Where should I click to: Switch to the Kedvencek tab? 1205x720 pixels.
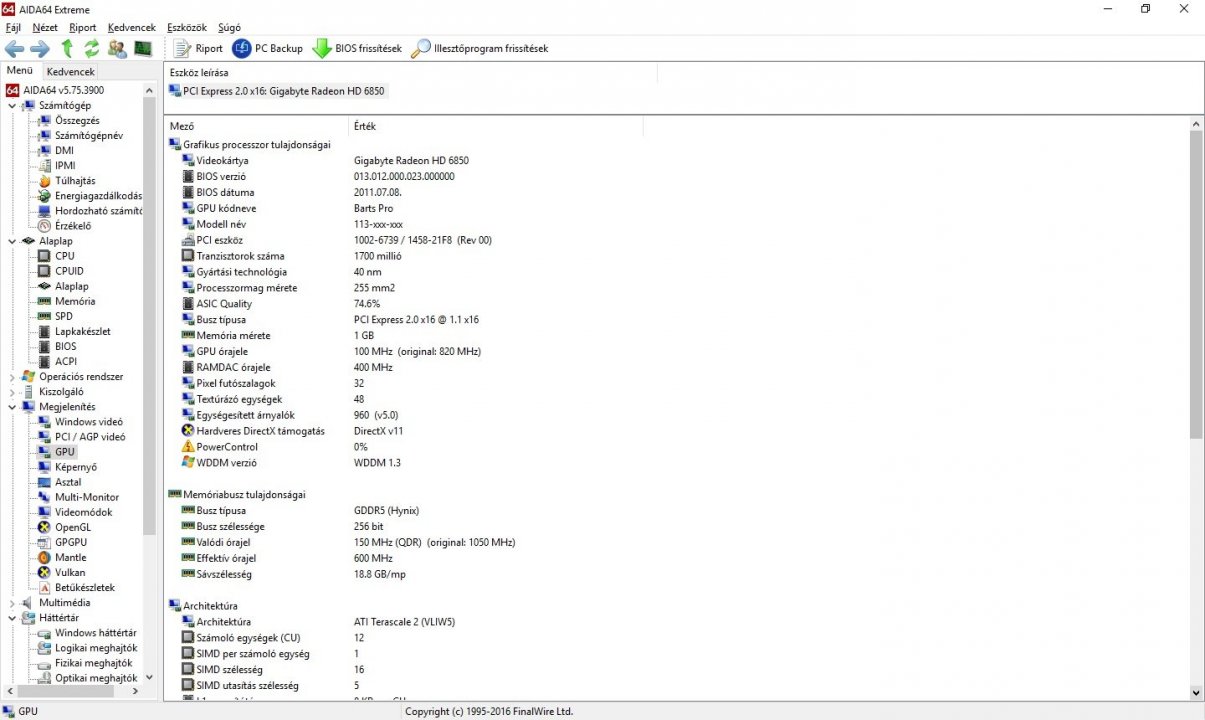[x=70, y=72]
